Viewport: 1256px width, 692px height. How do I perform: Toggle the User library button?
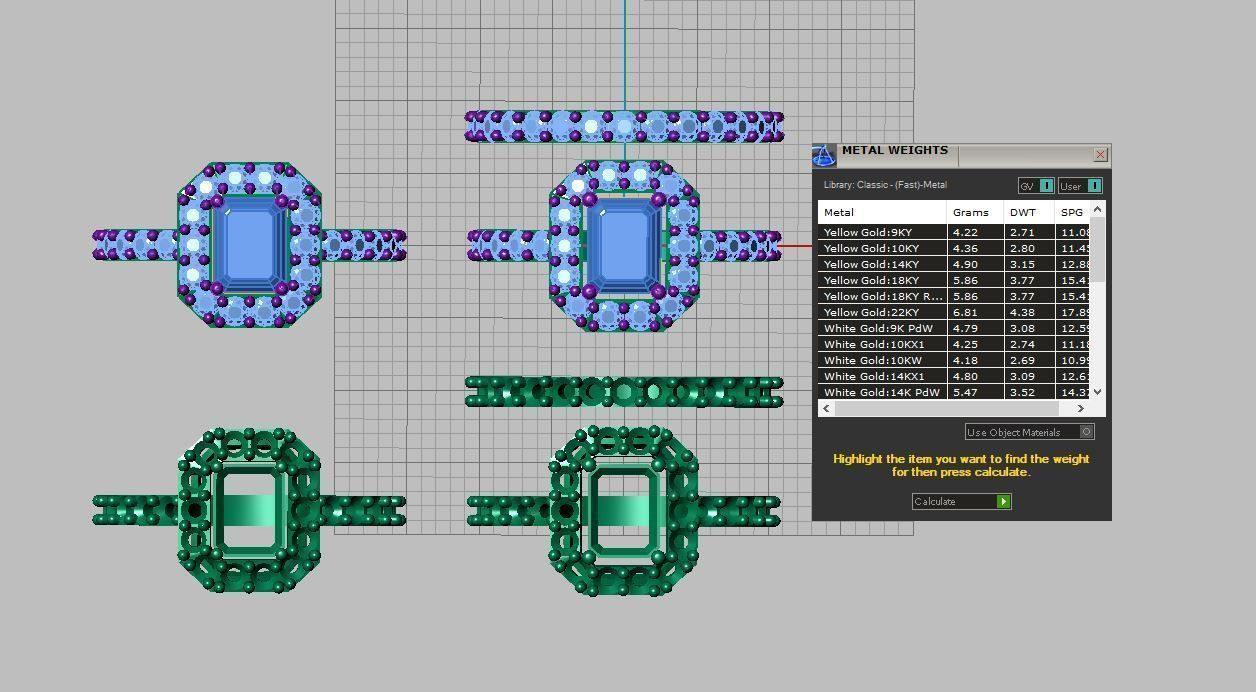tap(1080, 185)
